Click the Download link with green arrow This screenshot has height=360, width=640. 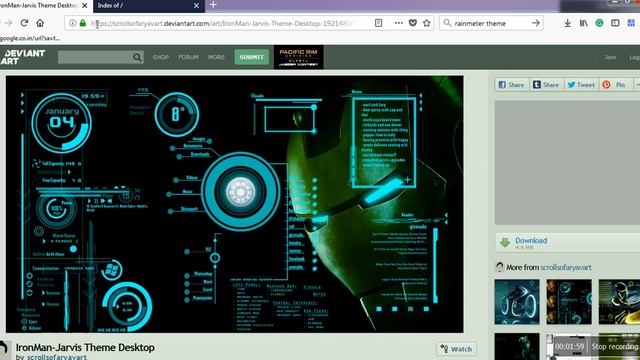pyautogui.click(x=531, y=241)
